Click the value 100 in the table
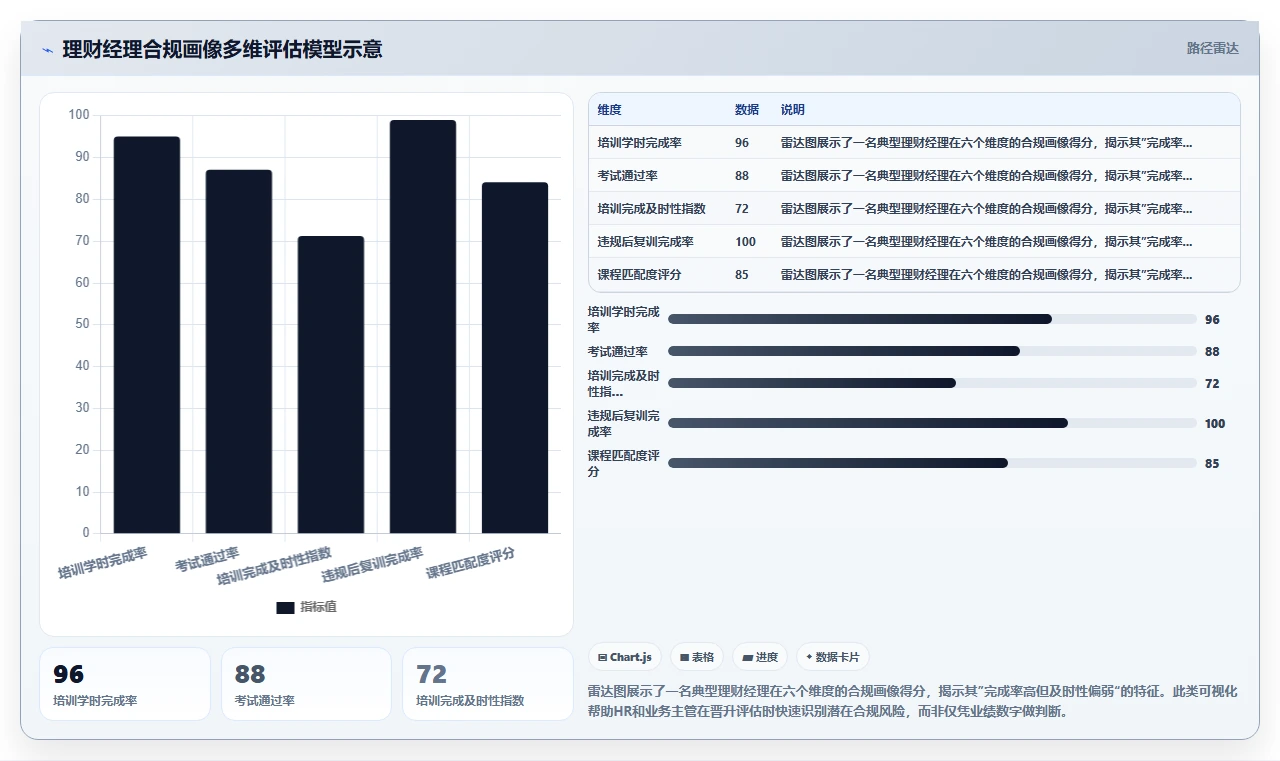 pyautogui.click(x=745, y=242)
